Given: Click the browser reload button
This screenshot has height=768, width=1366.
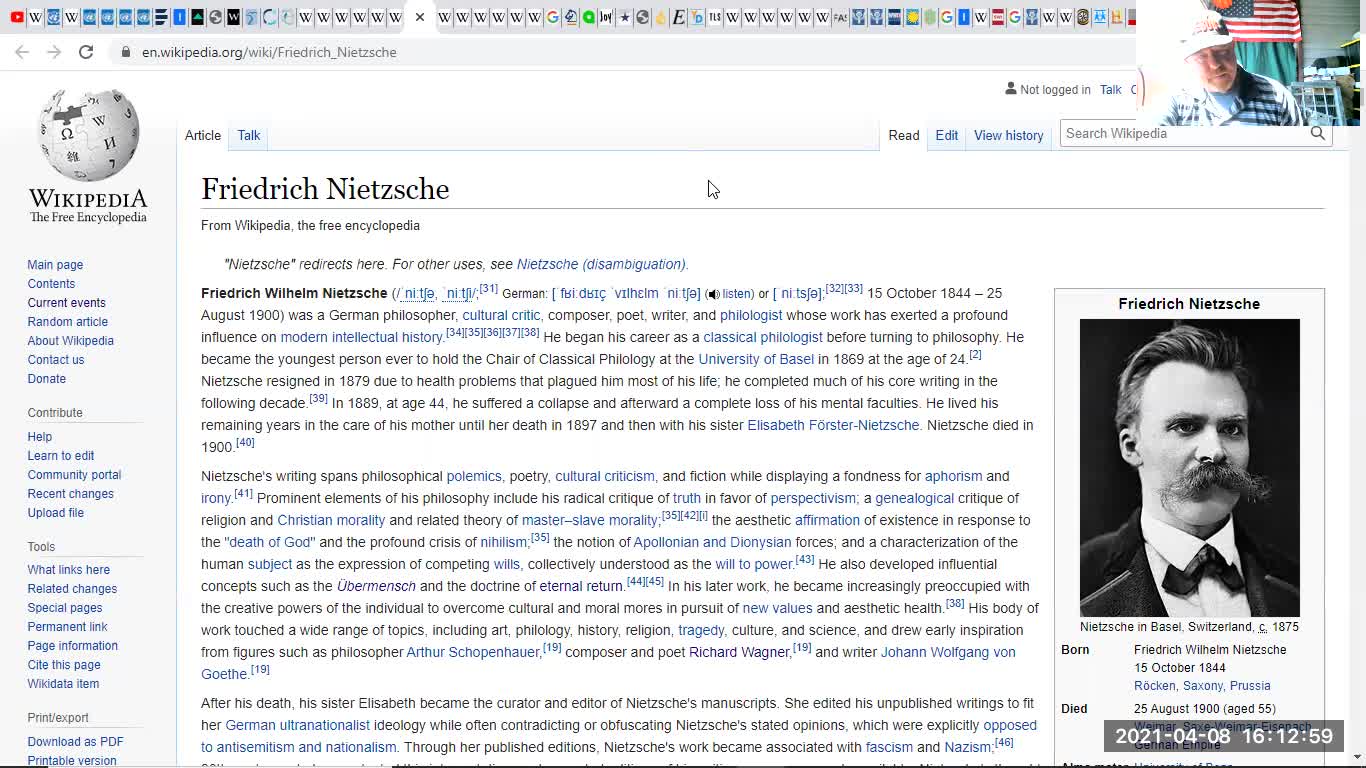Looking at the screenshot, I should click(x=86, y=52).
